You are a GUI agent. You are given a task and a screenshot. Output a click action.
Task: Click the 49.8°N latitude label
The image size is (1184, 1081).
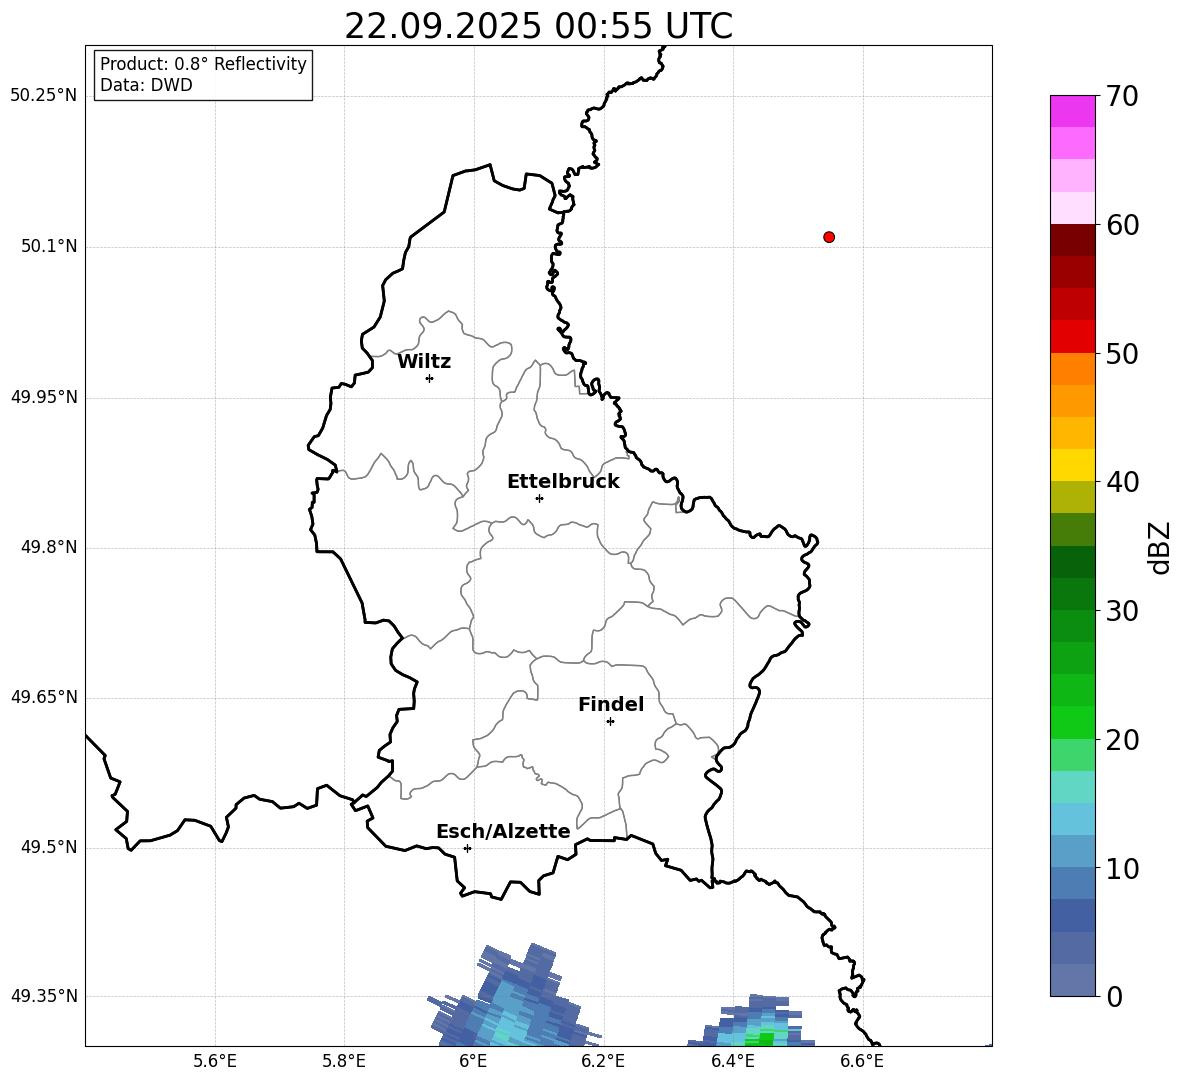[49, 547]
